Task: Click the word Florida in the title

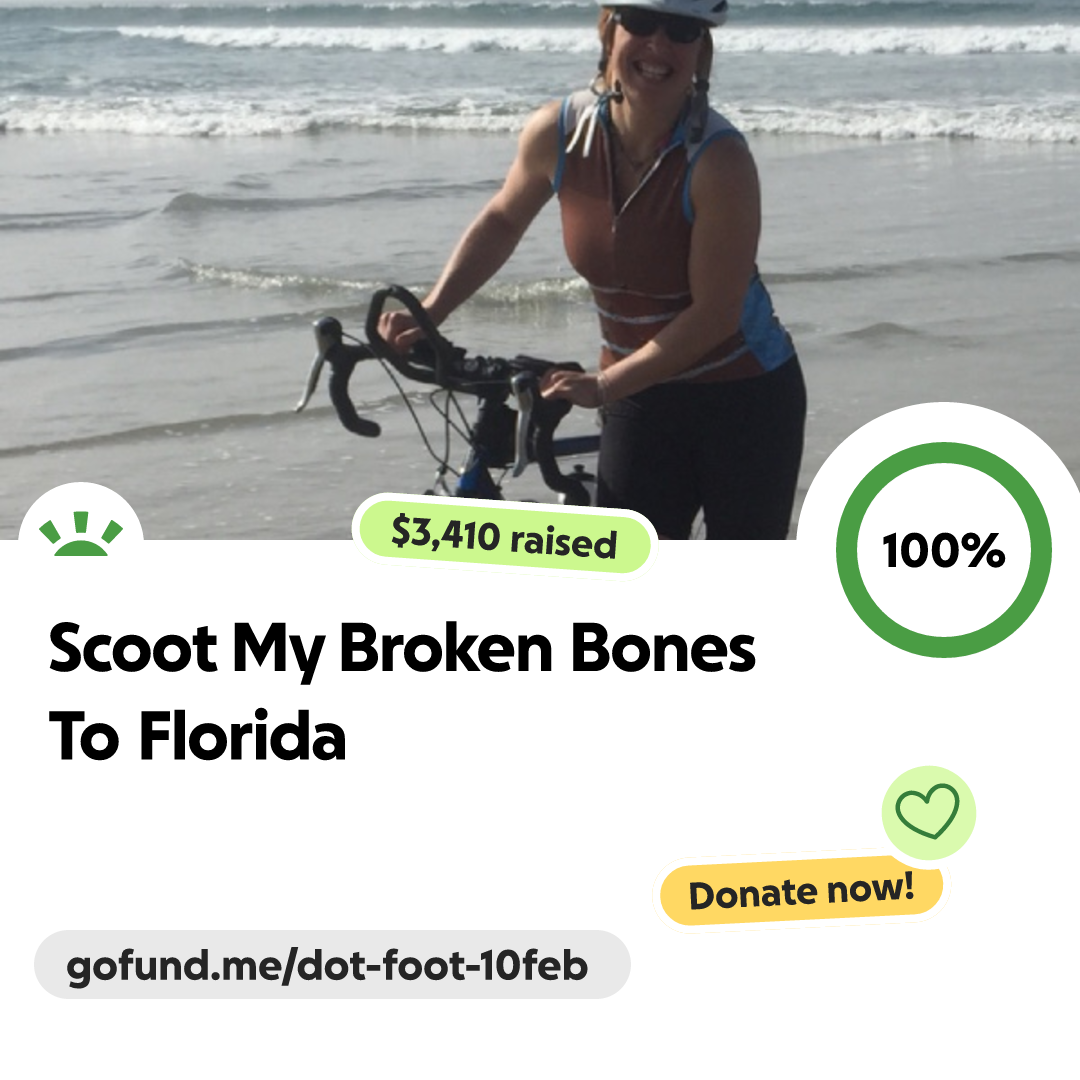Action: pos(242,736)
